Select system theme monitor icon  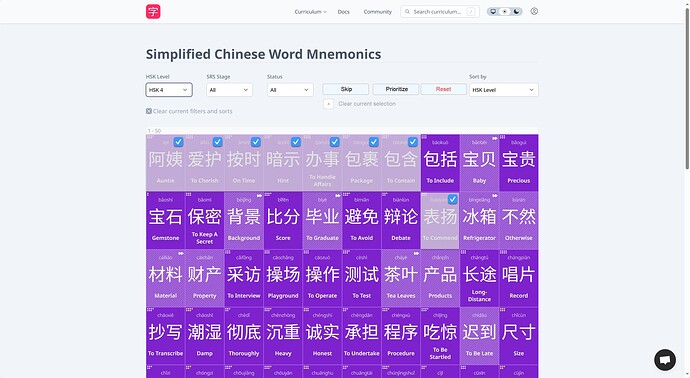[x=493, y=11]
